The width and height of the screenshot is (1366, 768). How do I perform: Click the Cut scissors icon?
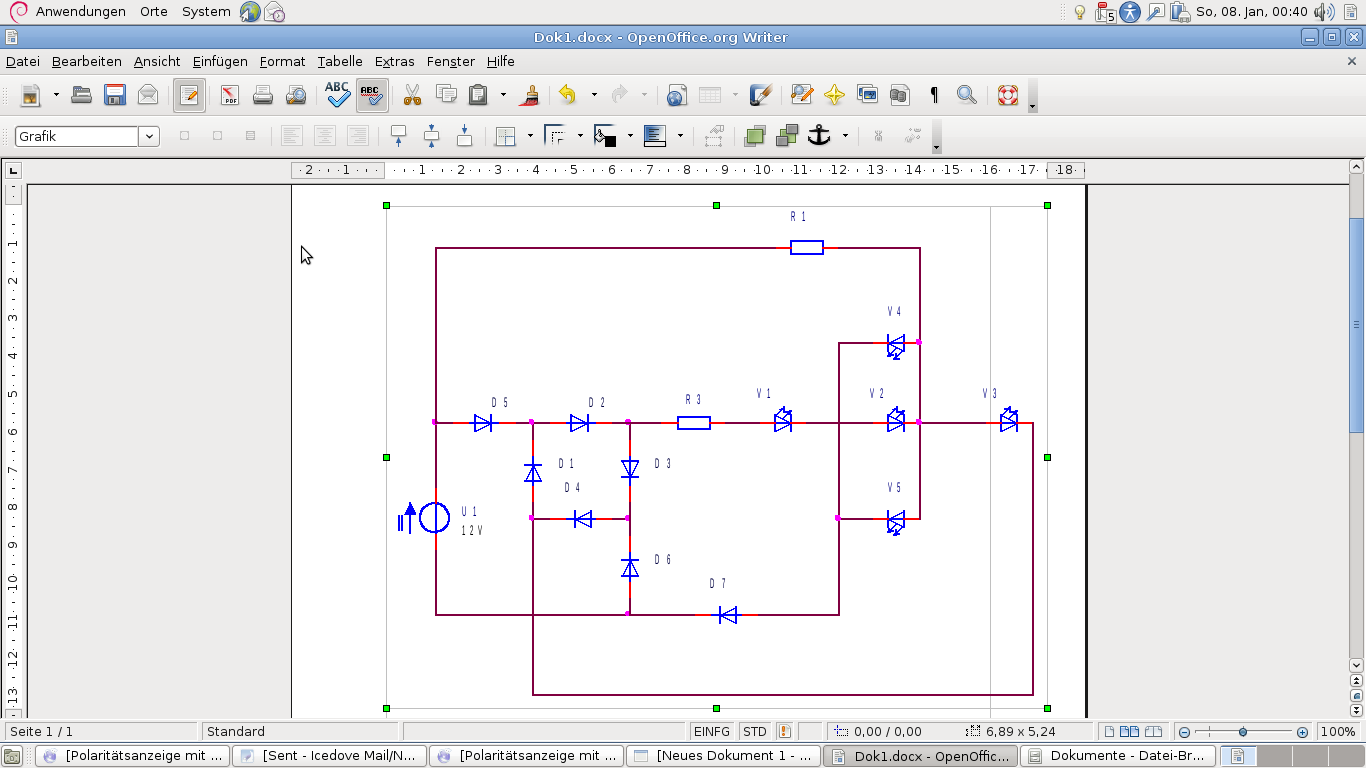412,96
